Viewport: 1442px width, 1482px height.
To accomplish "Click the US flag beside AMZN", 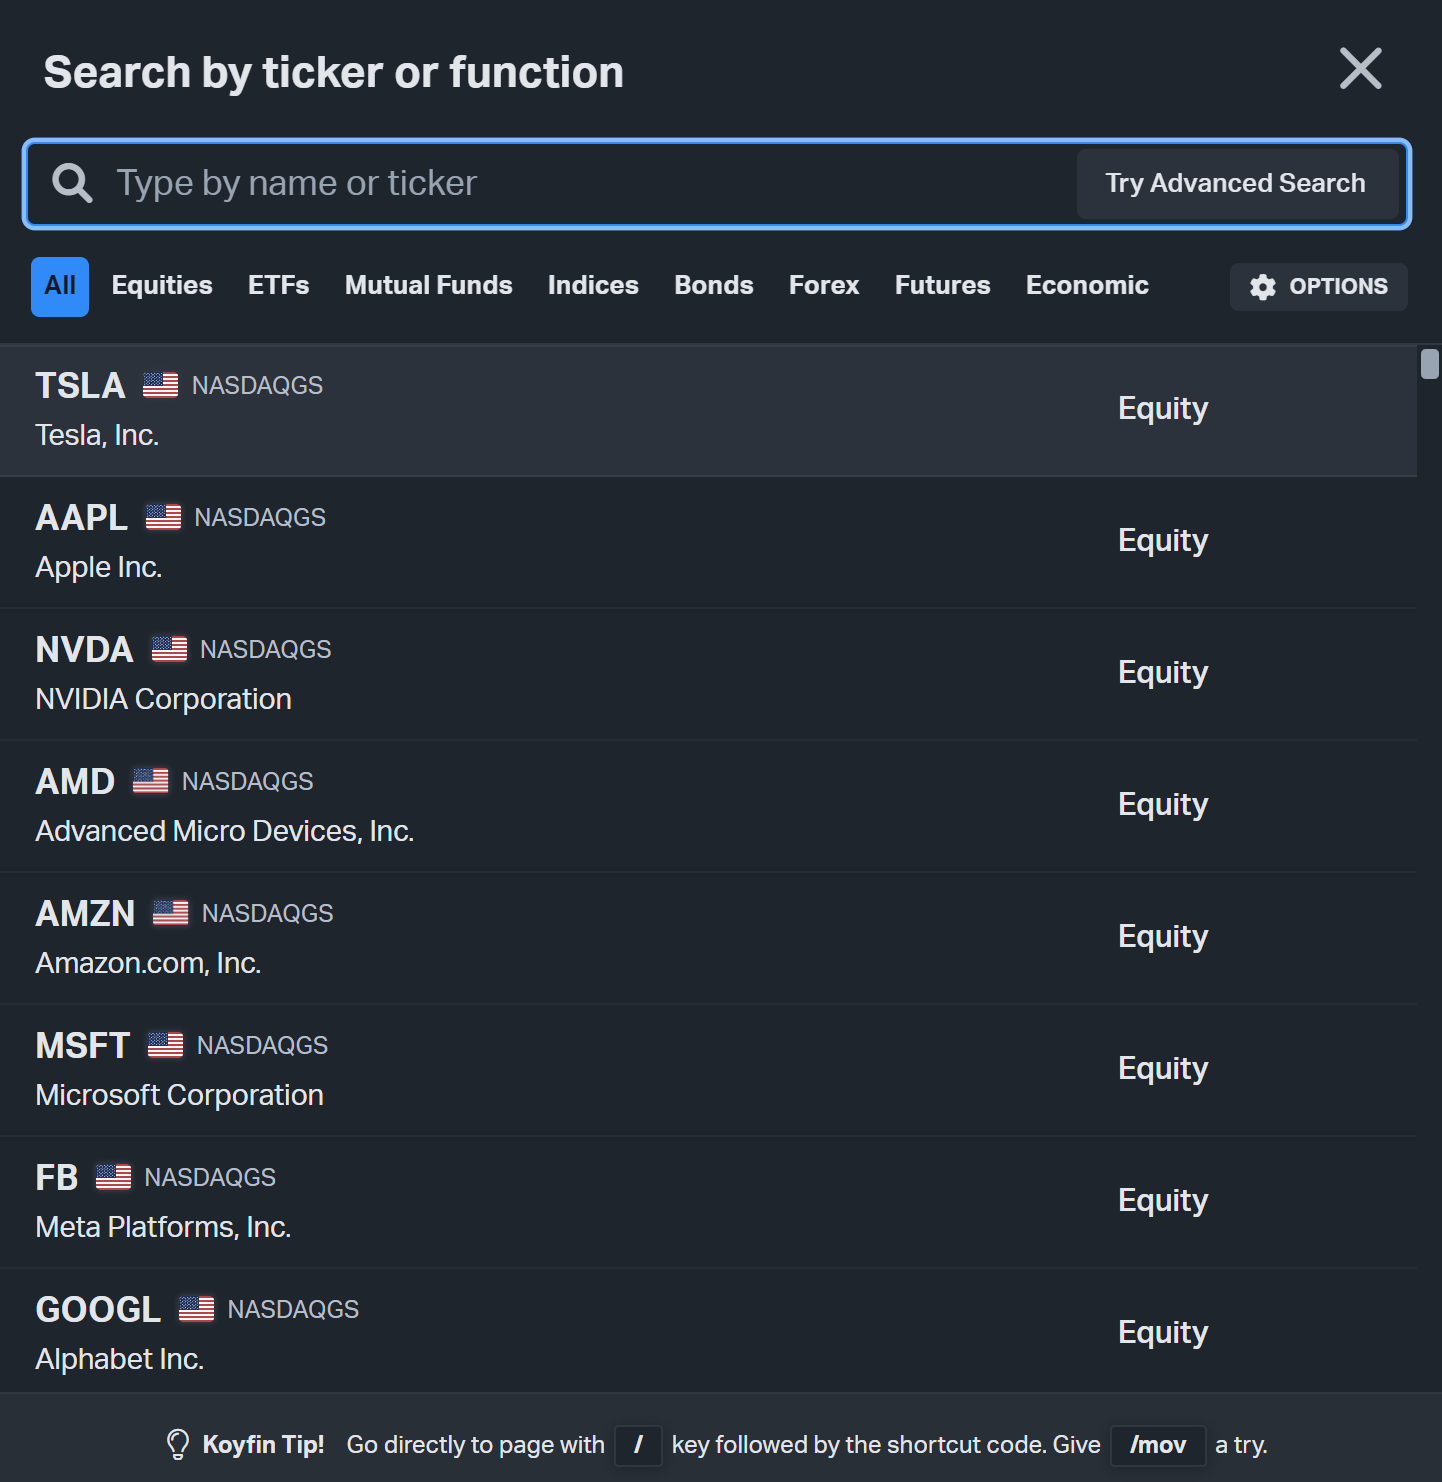I will [x=170, y=913].
